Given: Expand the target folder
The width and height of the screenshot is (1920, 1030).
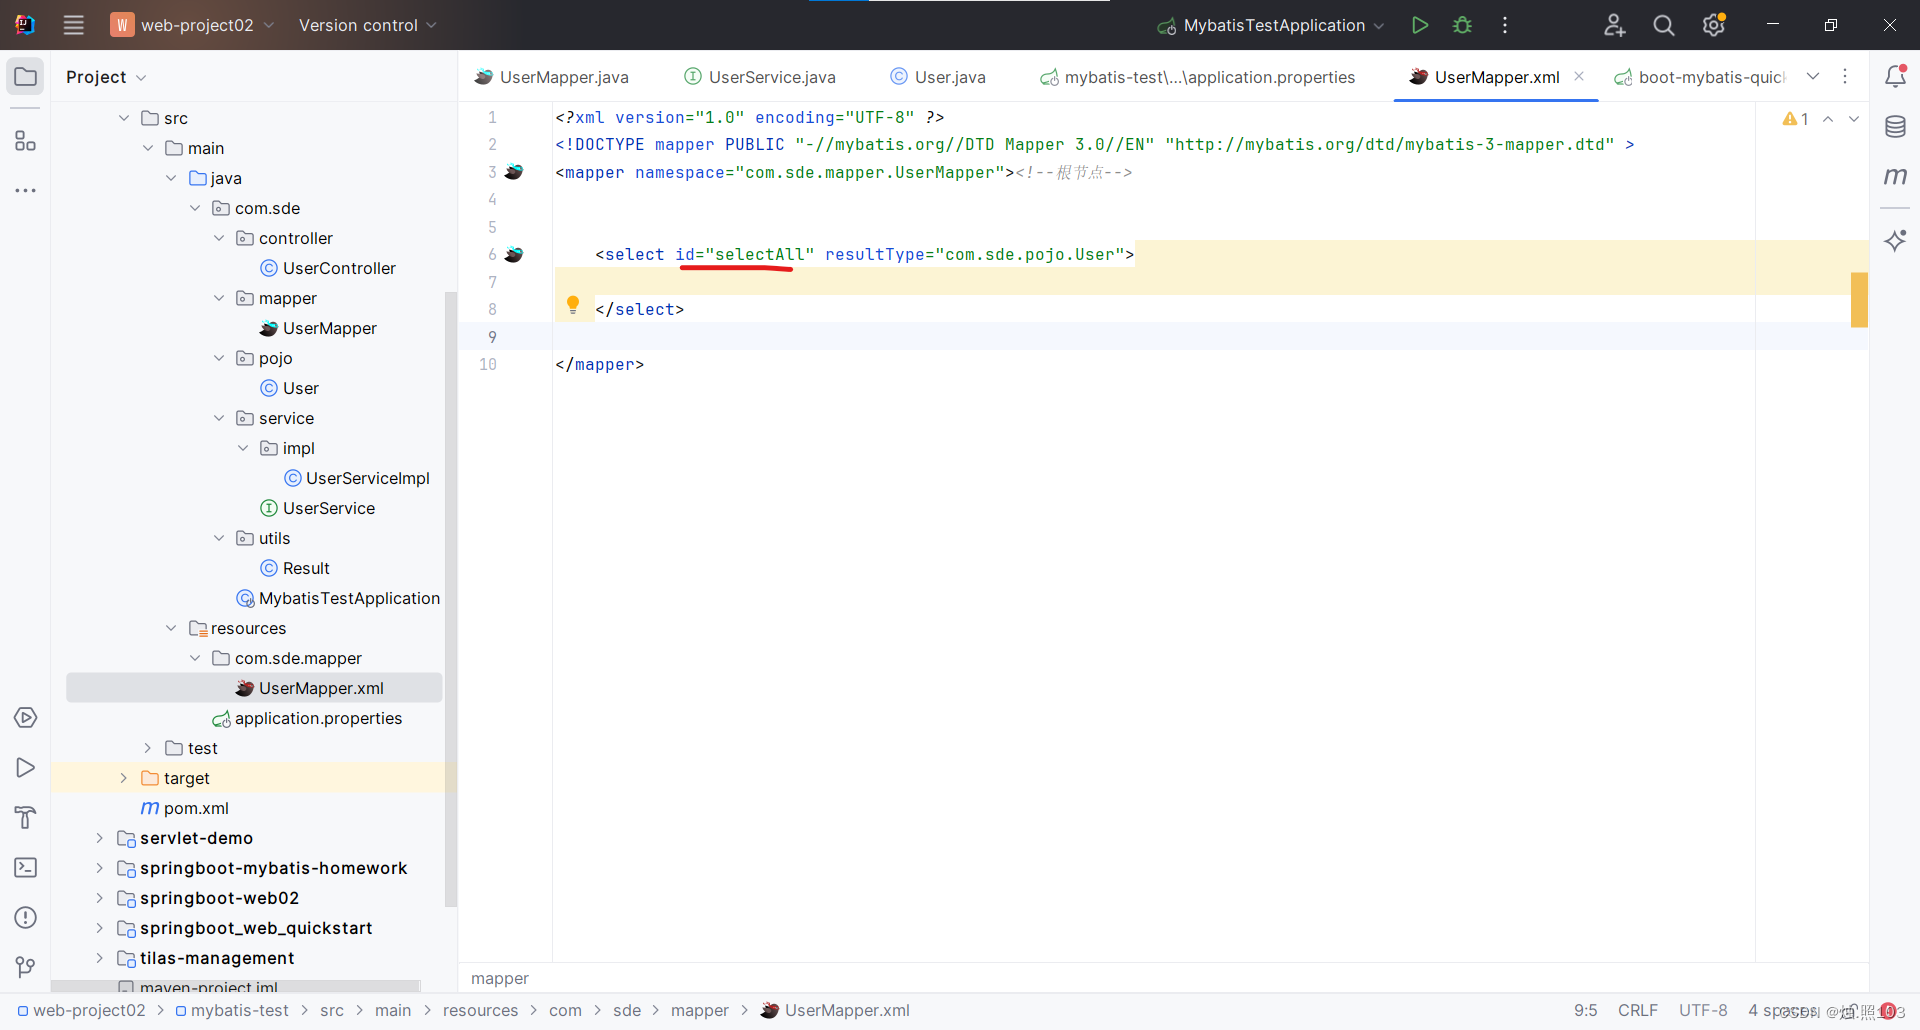Looking at the screenshot, I should tap(124, 778).
